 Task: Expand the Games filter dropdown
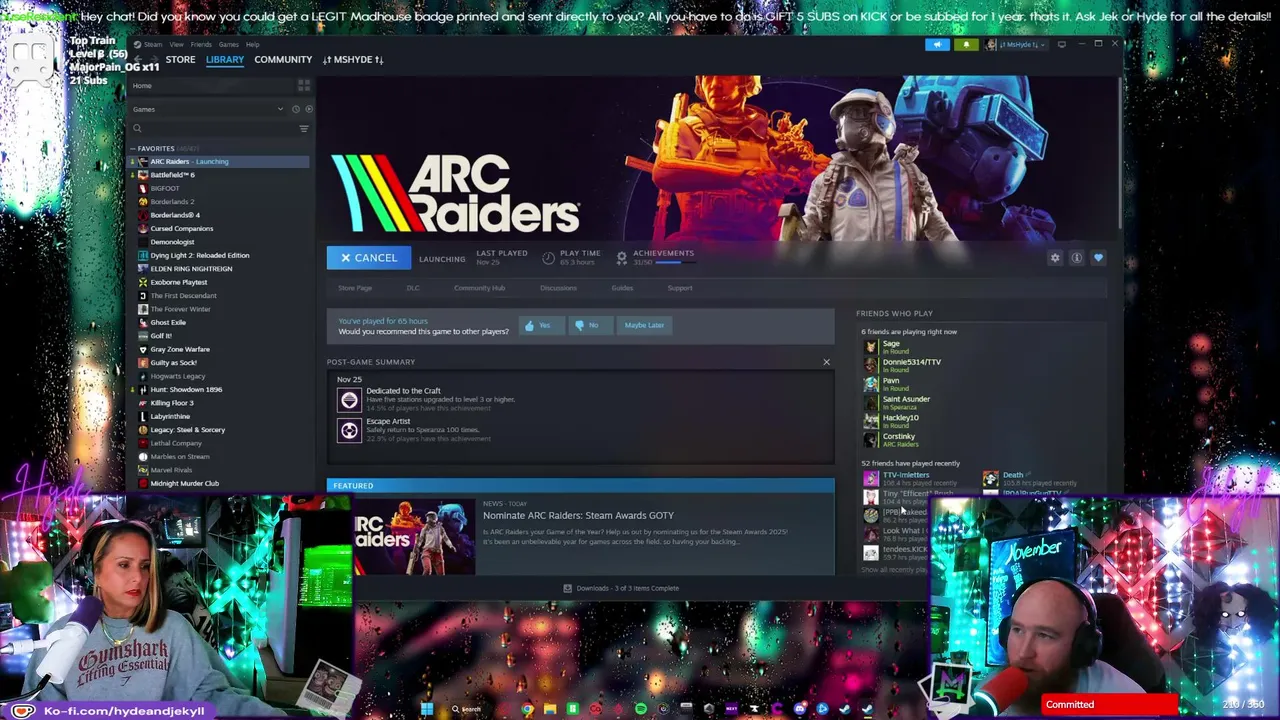(x=280, y=109)
